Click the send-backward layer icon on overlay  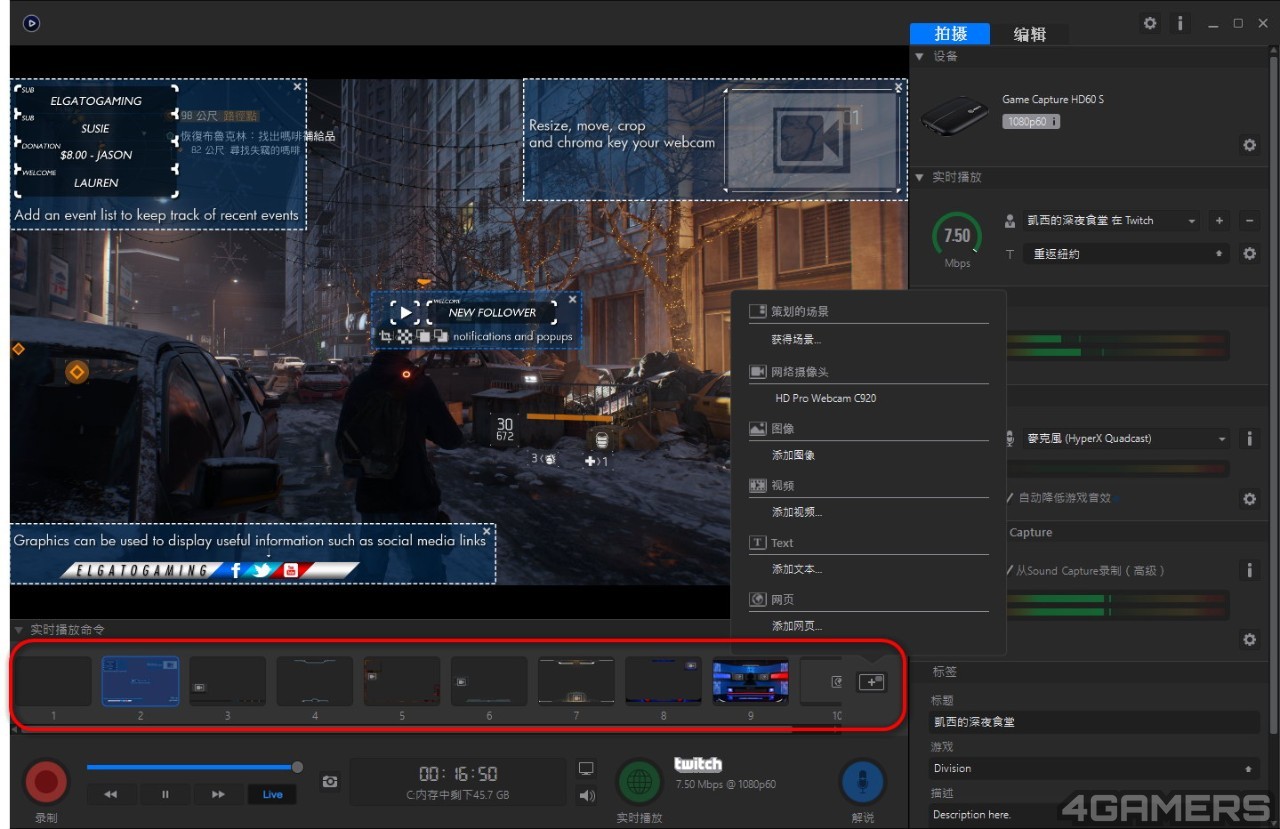440,337
